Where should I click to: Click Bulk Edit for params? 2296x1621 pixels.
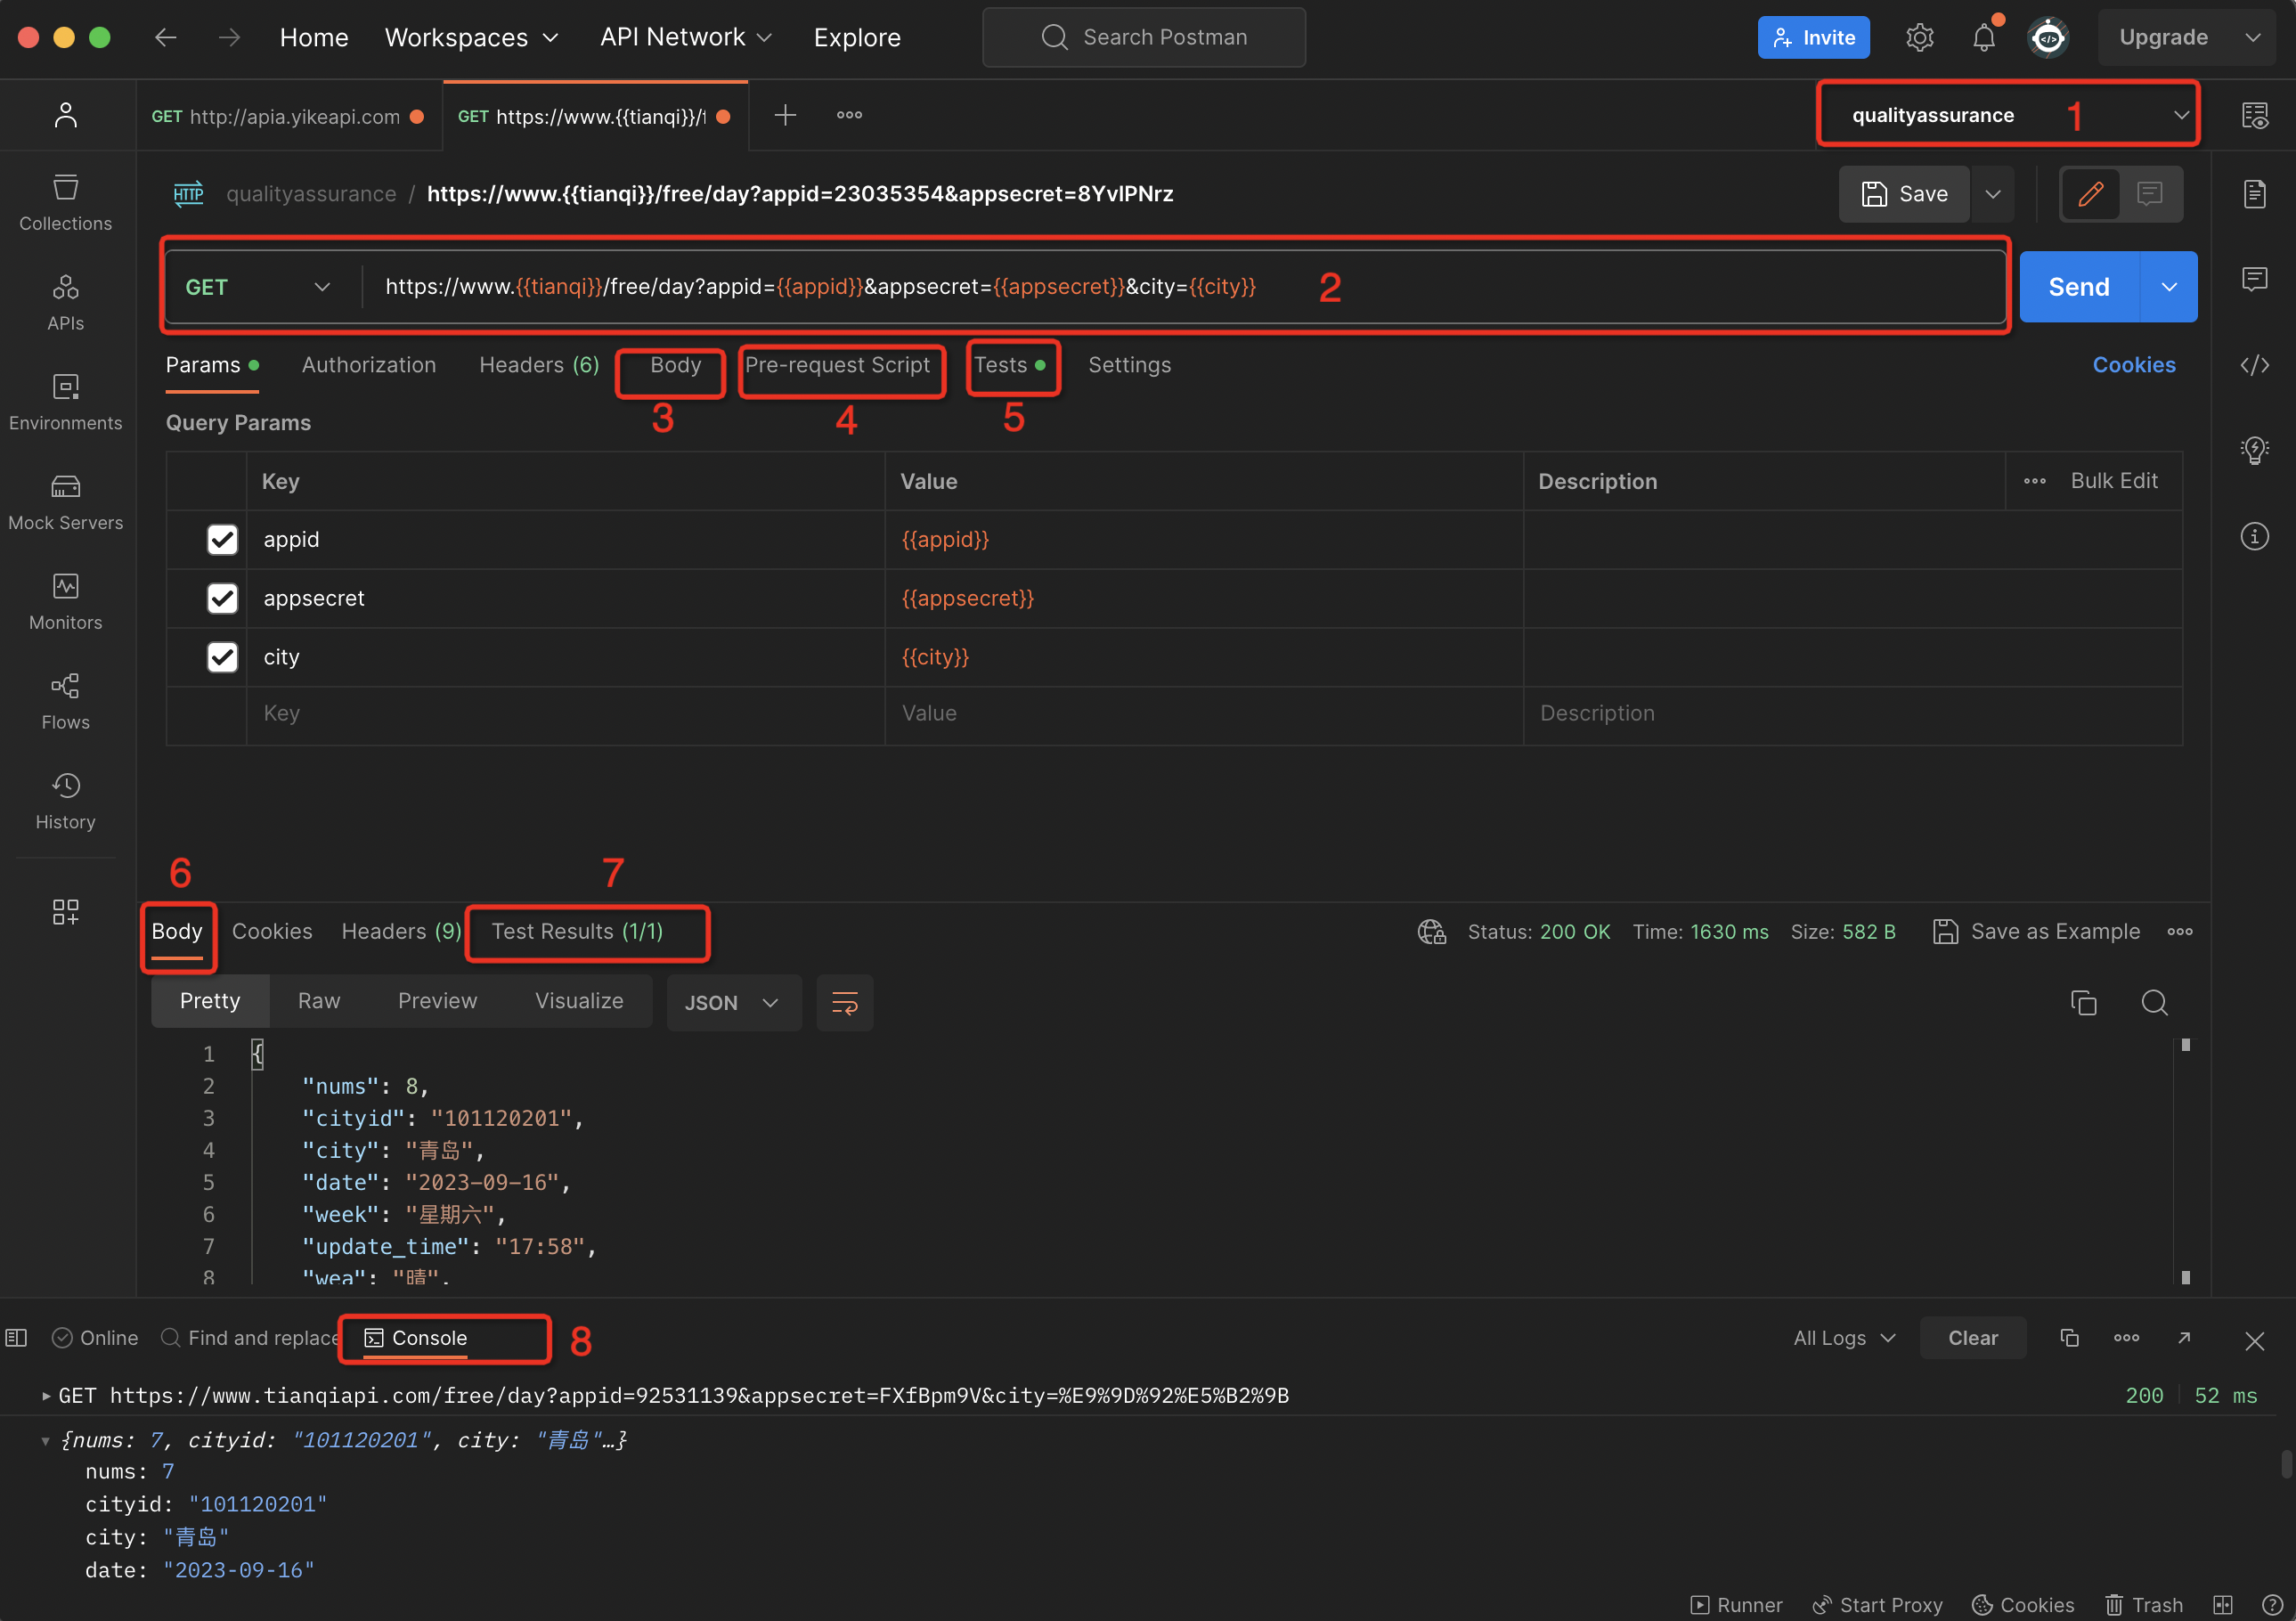tap(2114, 481)
